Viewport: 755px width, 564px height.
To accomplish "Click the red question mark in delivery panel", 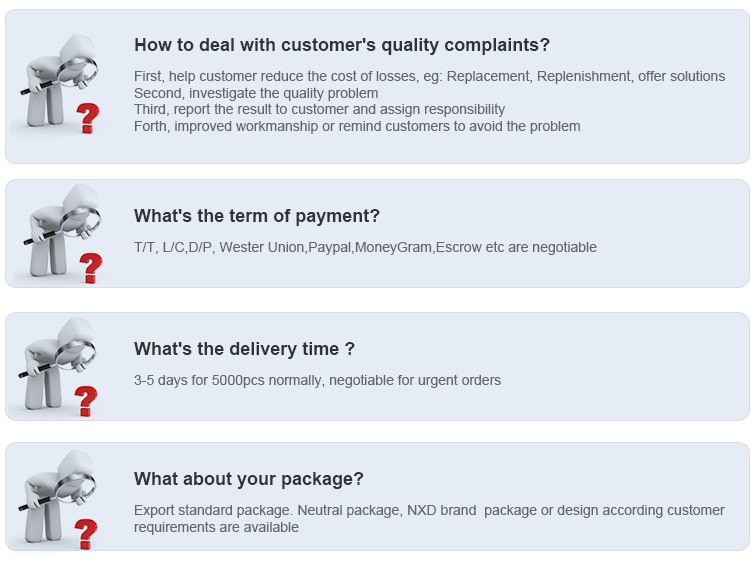I will (x=86, y=401).
